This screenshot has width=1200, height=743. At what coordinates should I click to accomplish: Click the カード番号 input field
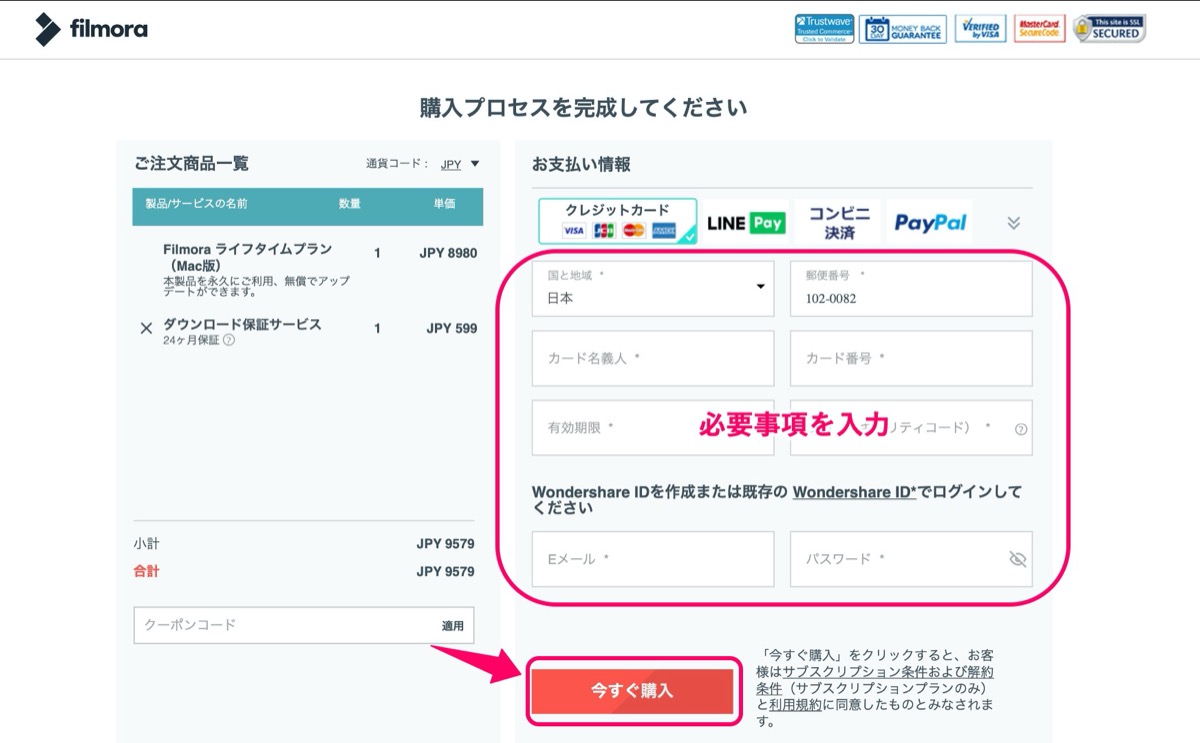(x=911, y=358)
